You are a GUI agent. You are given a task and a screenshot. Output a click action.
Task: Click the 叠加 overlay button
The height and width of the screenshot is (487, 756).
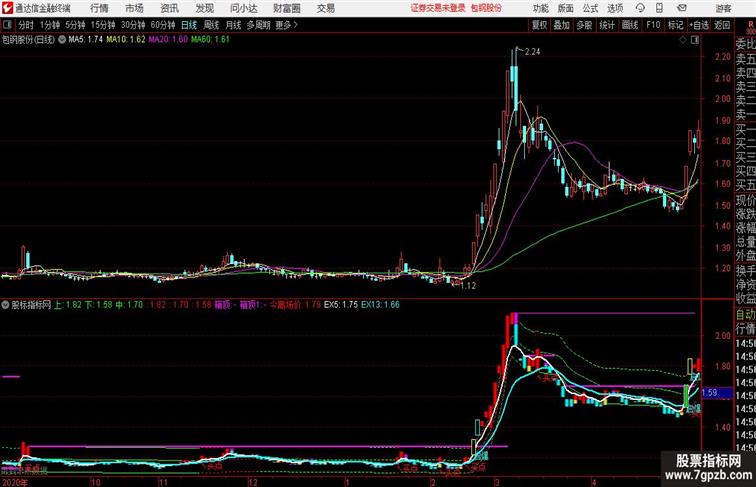coord(562,25)
